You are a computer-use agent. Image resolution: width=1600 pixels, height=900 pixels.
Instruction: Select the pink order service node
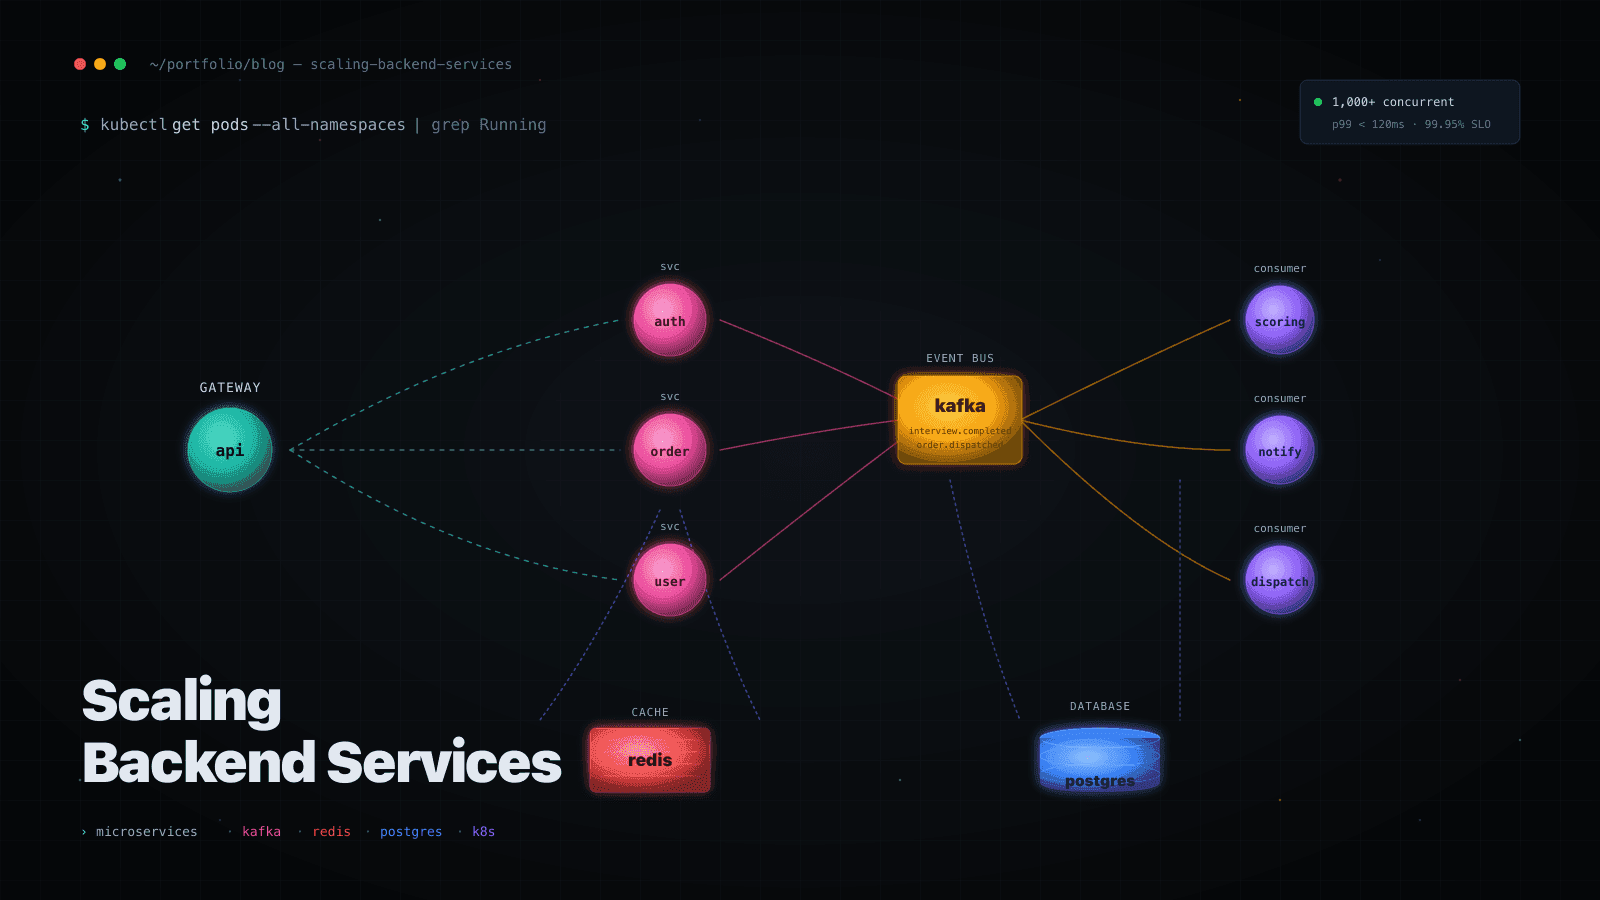coord(670,450)
